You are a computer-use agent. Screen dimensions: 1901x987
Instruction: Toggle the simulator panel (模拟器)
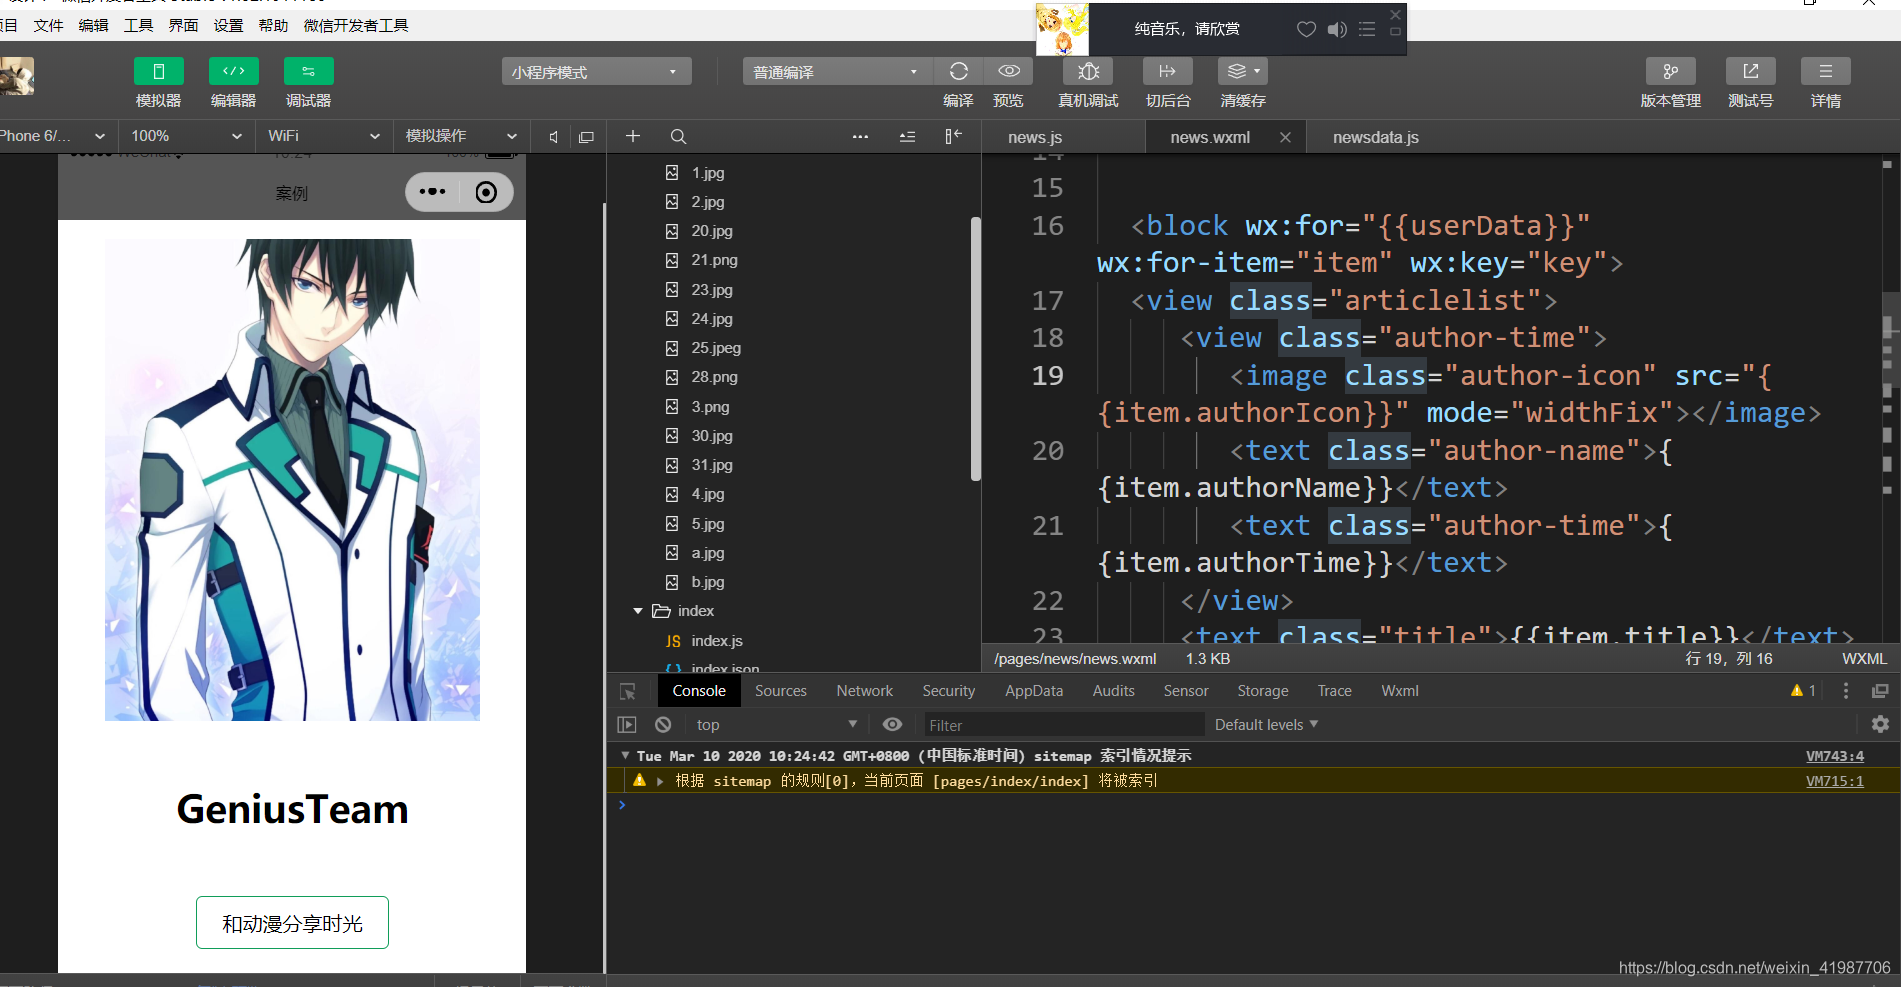[158, 72]
